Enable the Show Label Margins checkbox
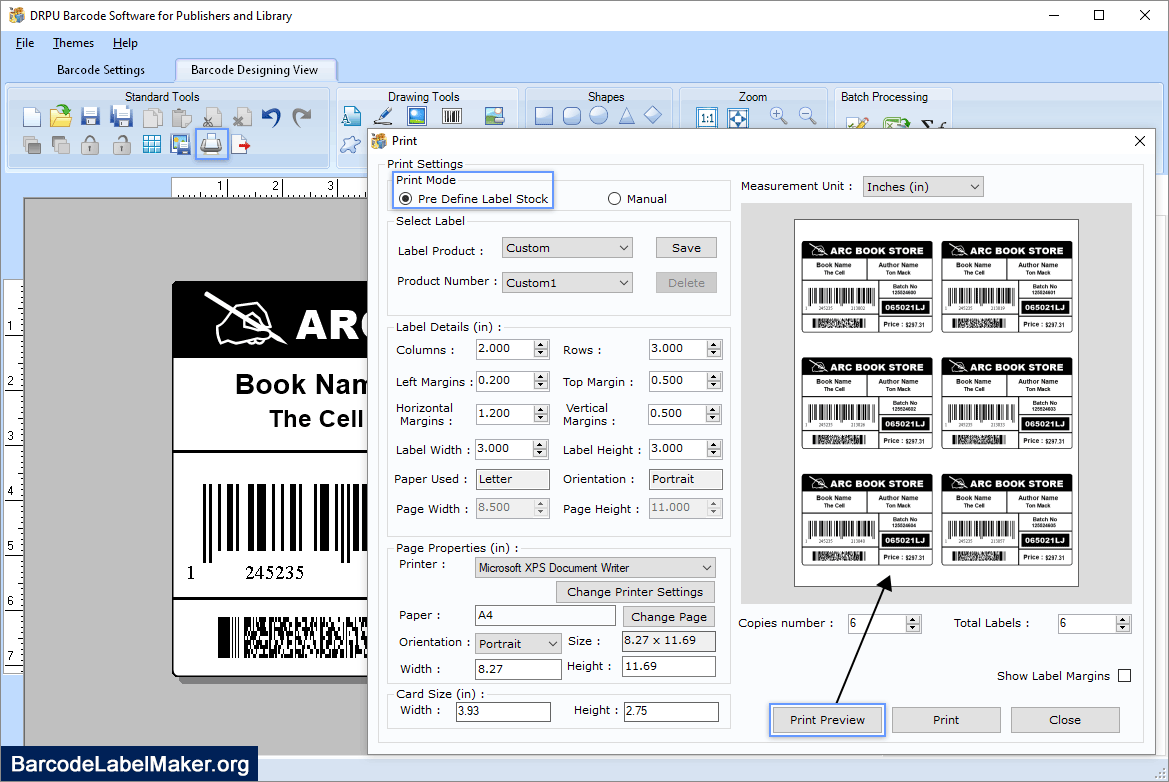 coord(1125,676)
